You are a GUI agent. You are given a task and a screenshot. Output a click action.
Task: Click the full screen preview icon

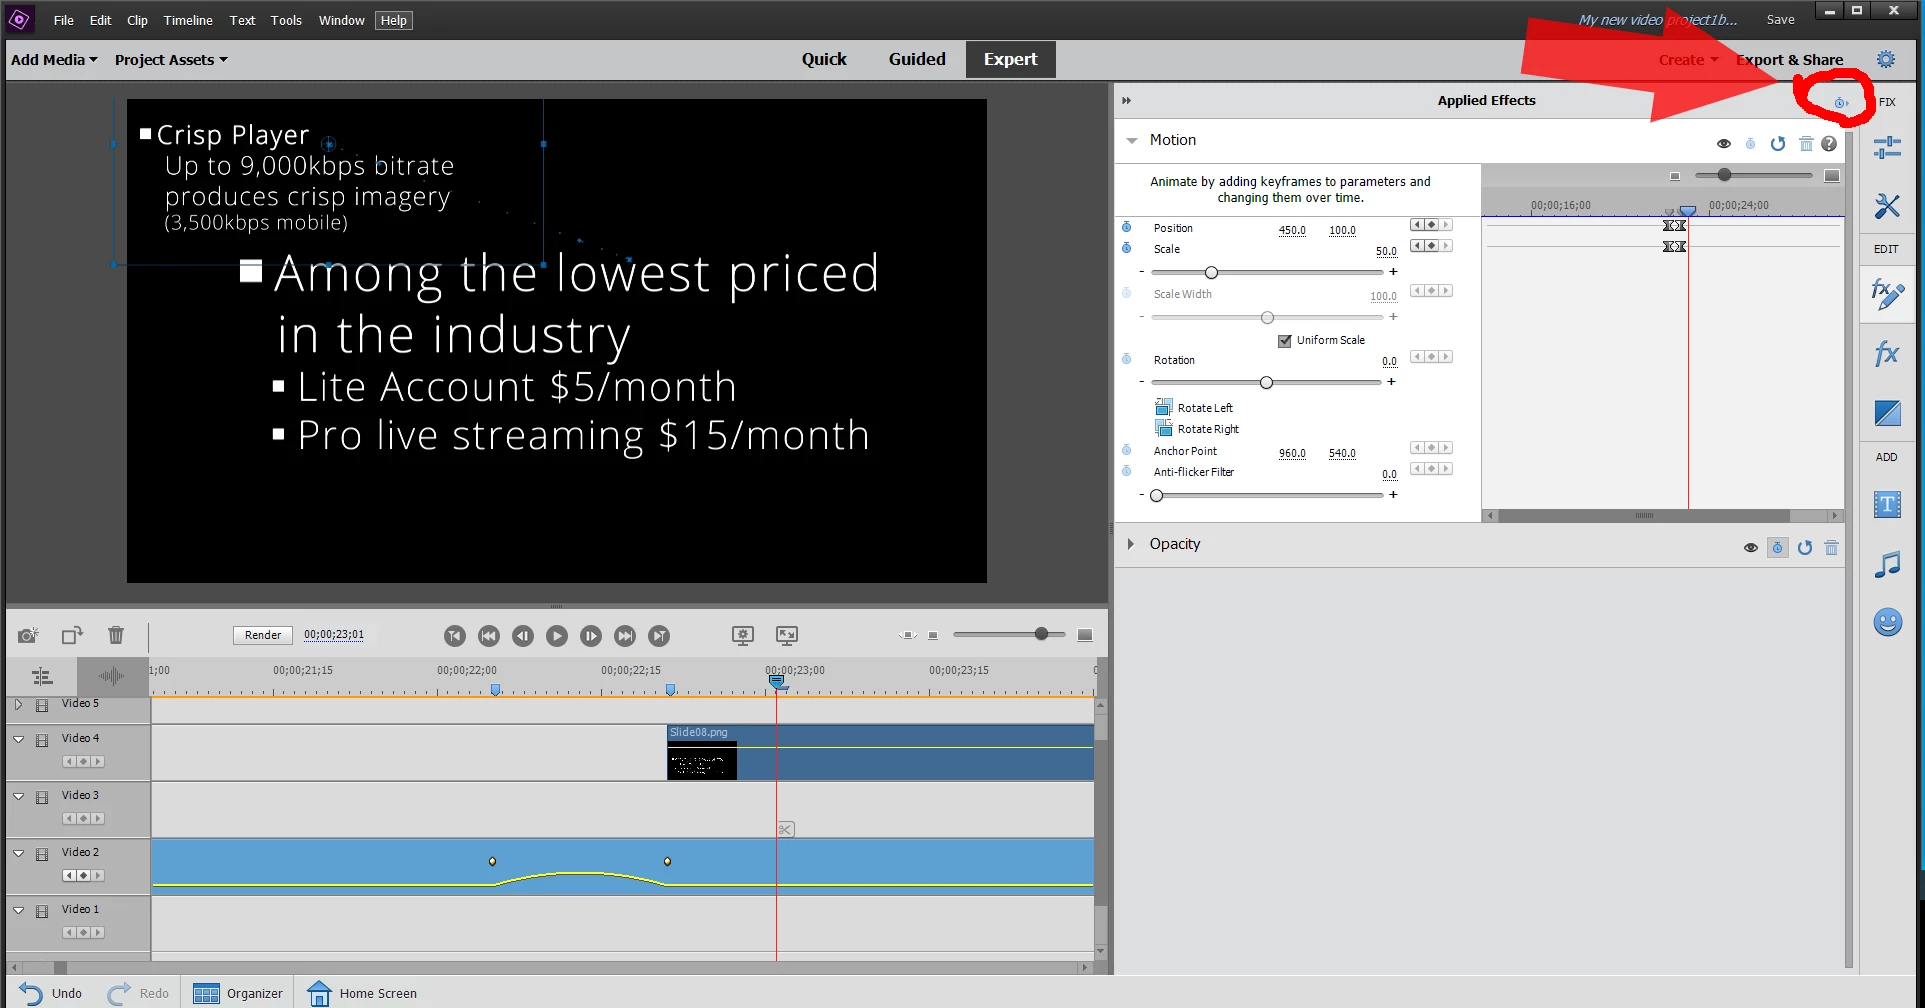pyautogui.click(x=787, y=635)
